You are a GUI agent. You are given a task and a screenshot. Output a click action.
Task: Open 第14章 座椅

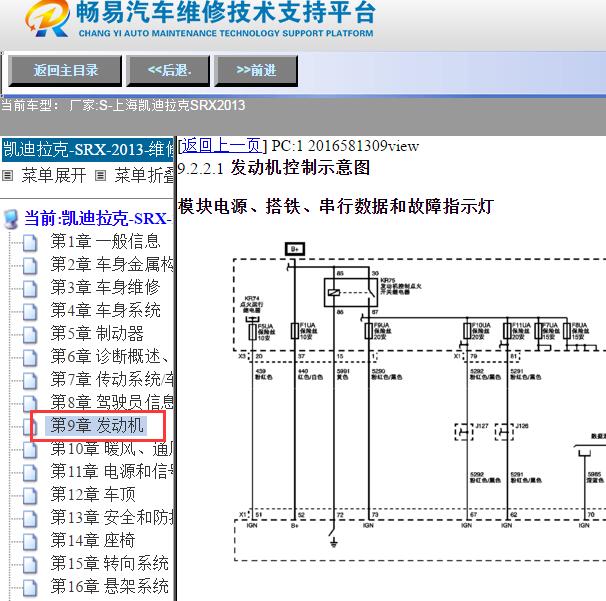click(93, 541)
